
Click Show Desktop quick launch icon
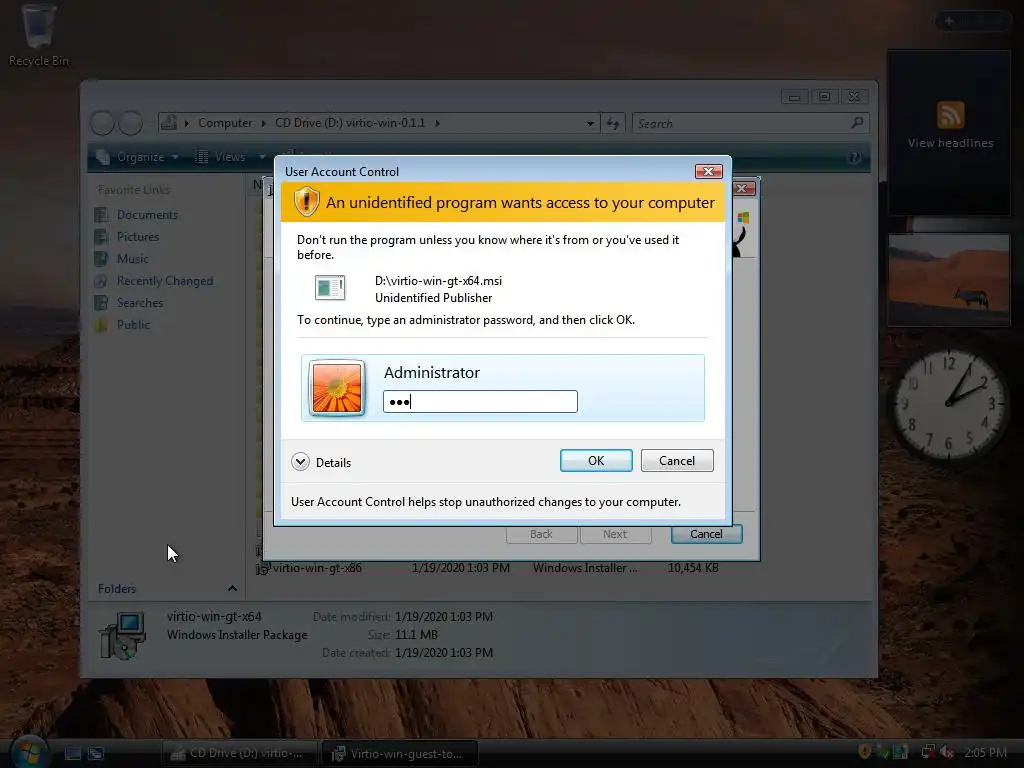tap(72, 754)
